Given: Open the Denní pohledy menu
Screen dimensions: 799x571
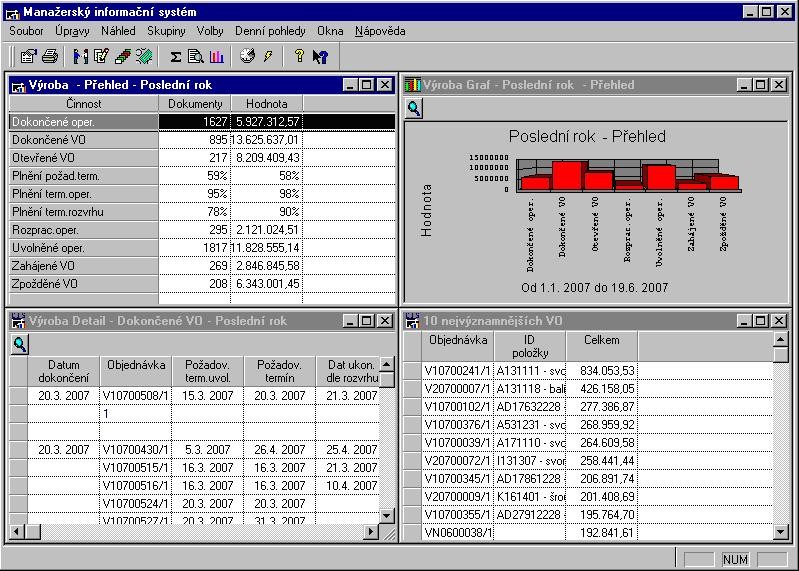Looking at the screenshot, I should (270, 31).
